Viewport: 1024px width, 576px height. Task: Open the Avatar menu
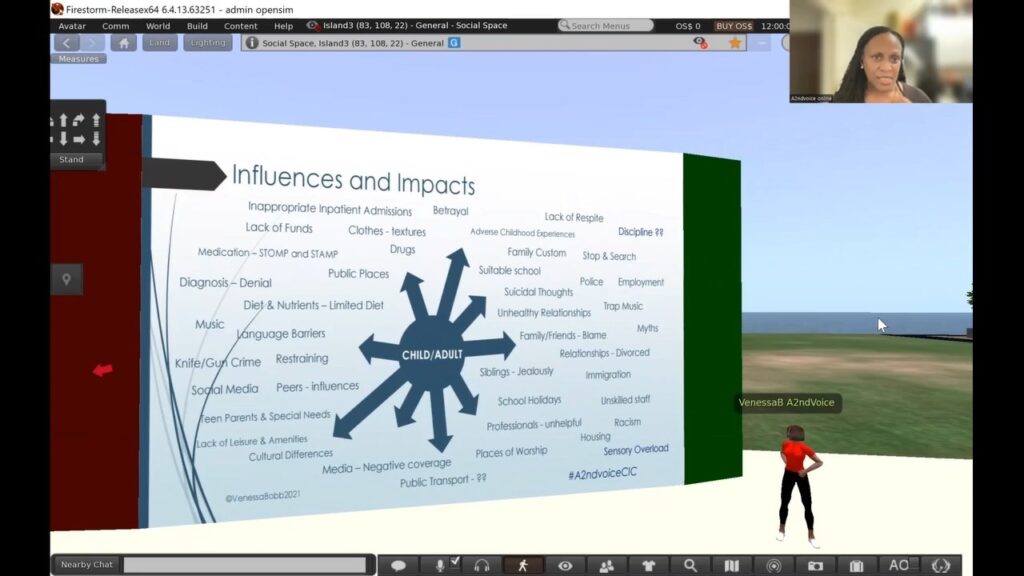point(72,26)
